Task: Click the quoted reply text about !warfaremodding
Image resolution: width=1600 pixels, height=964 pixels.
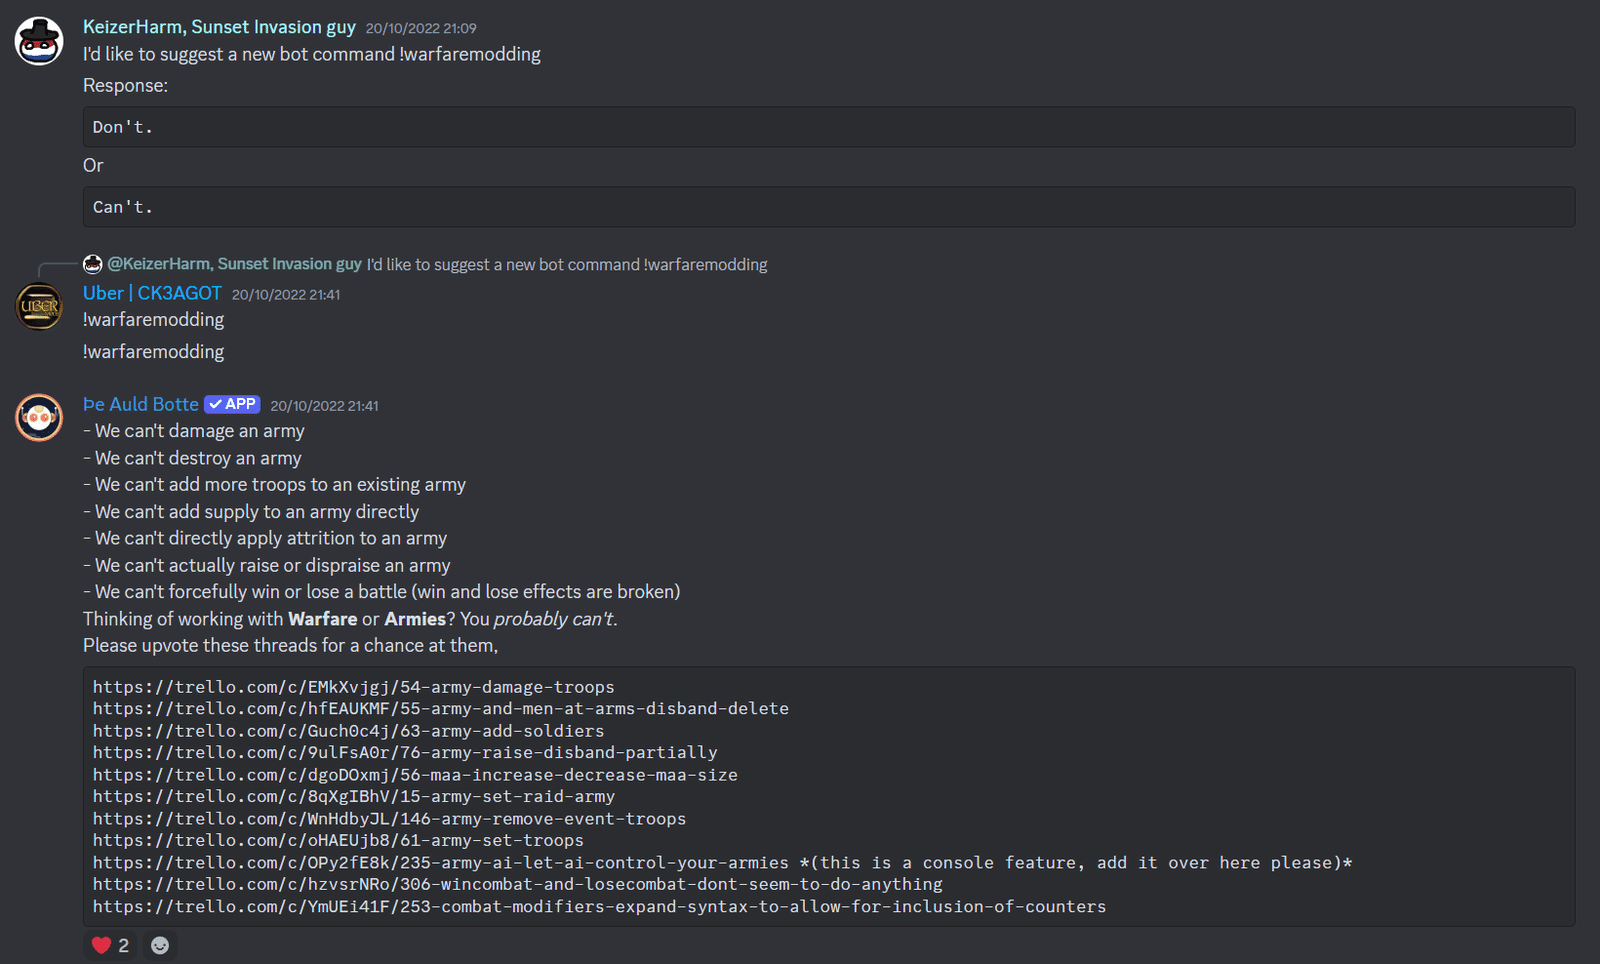Action: coord(567,264)
